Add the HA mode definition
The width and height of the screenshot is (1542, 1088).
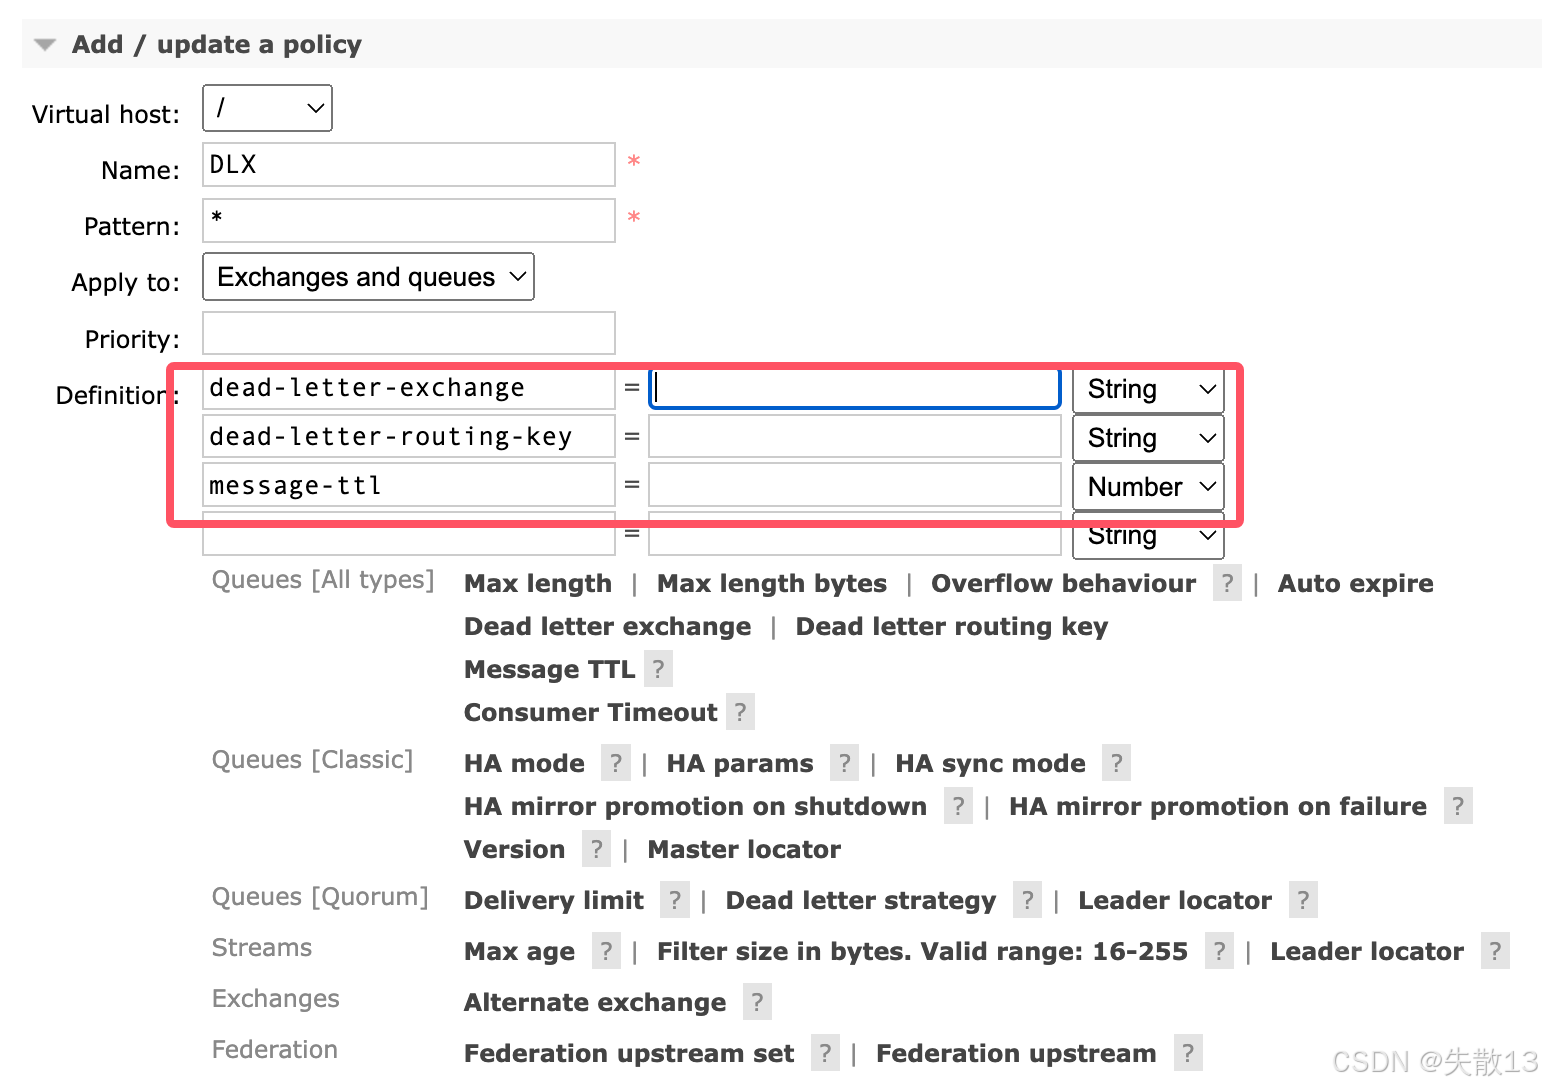pos(524,763)
